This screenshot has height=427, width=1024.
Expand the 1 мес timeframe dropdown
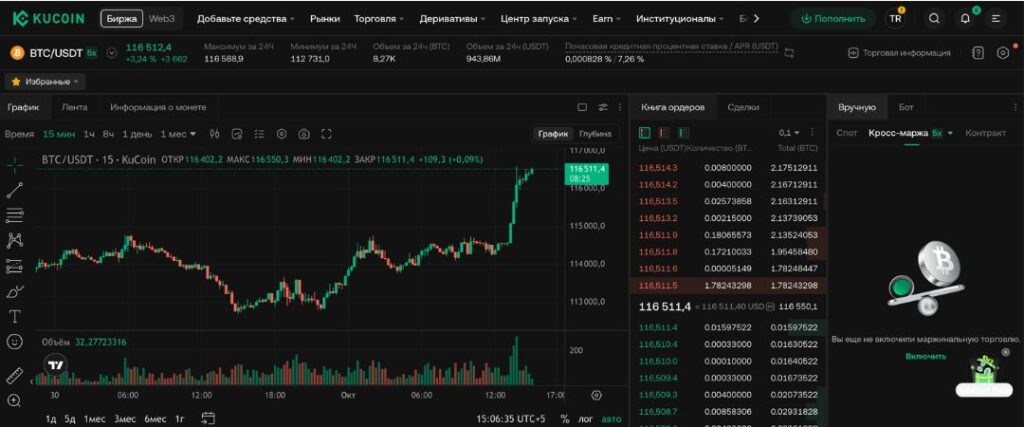(x=178, y=134)
